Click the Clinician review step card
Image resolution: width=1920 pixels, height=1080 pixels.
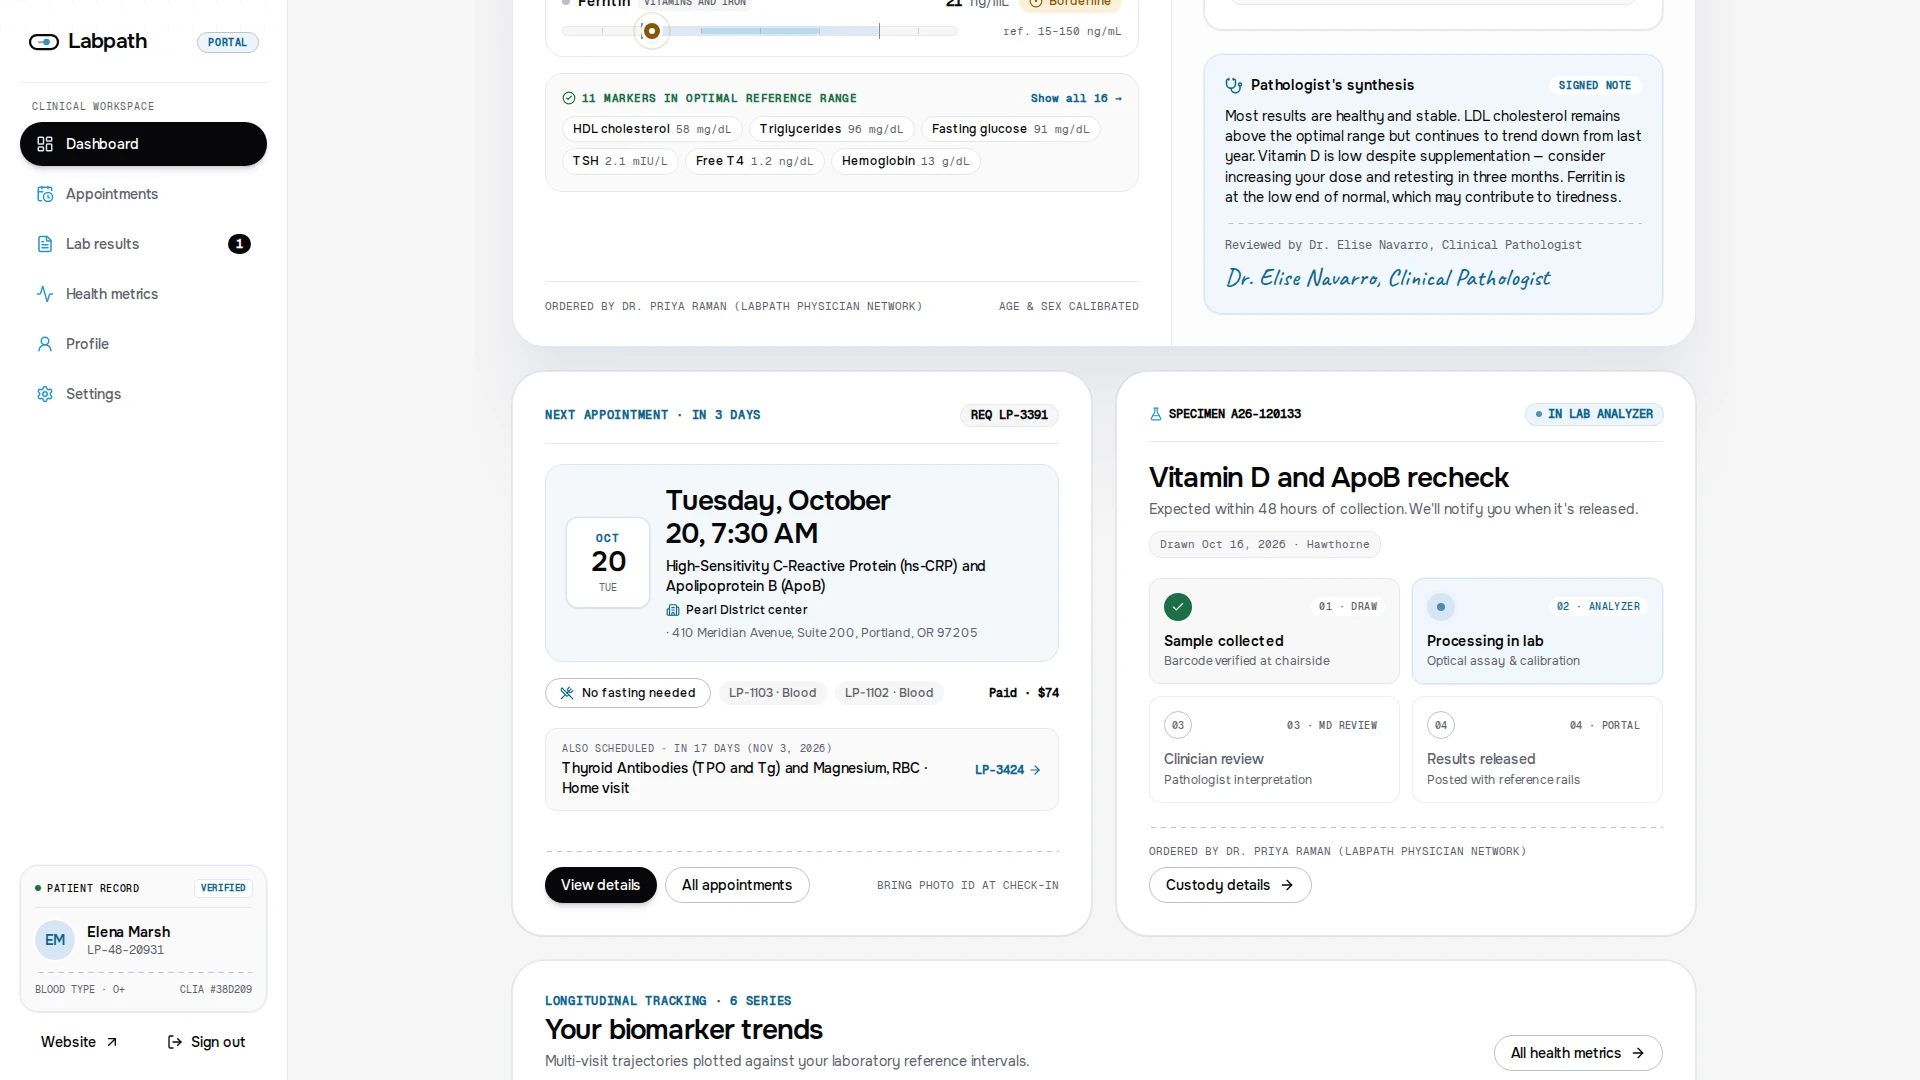1274,750
